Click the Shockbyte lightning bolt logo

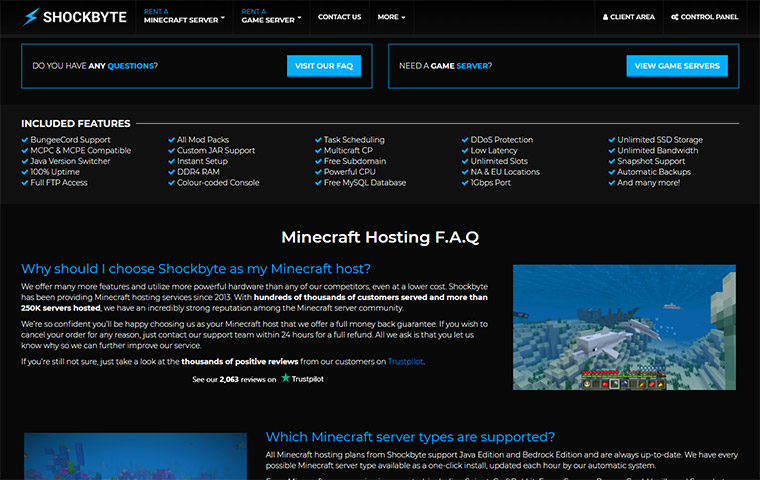(x=31, y=16)
